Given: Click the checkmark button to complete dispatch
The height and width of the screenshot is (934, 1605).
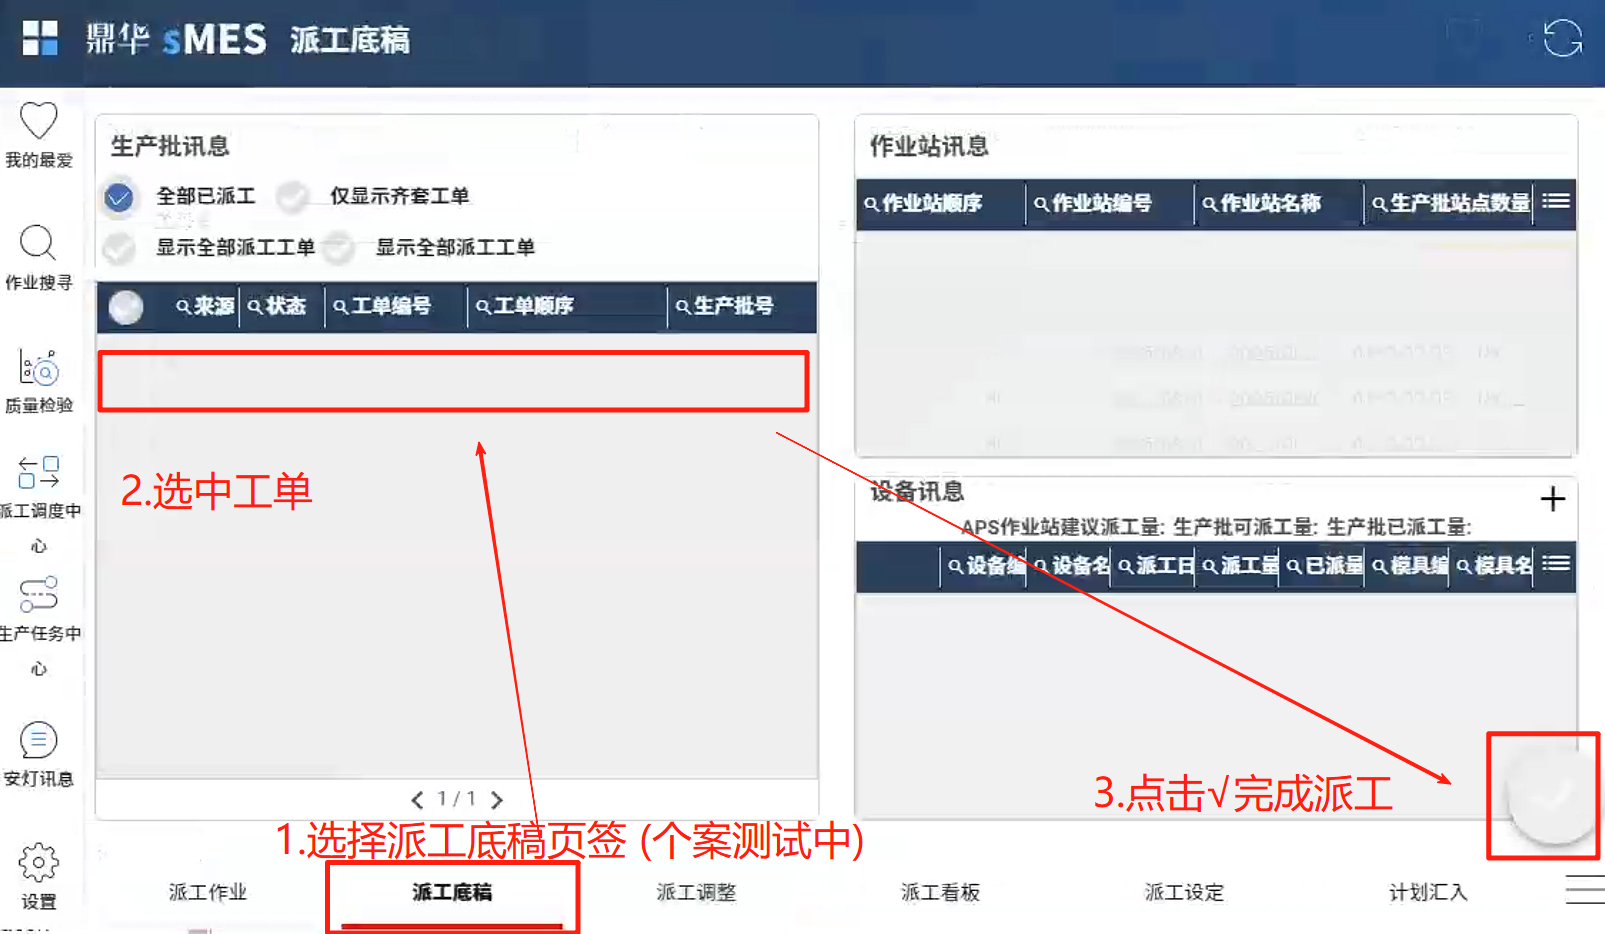Looking at the screenshot, I should 1551,796.
